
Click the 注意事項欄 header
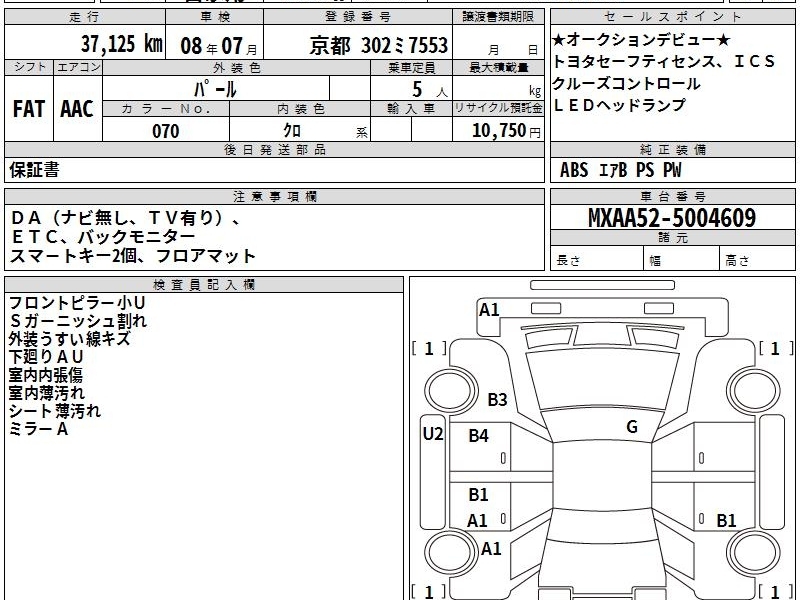(x=274, y=196)
